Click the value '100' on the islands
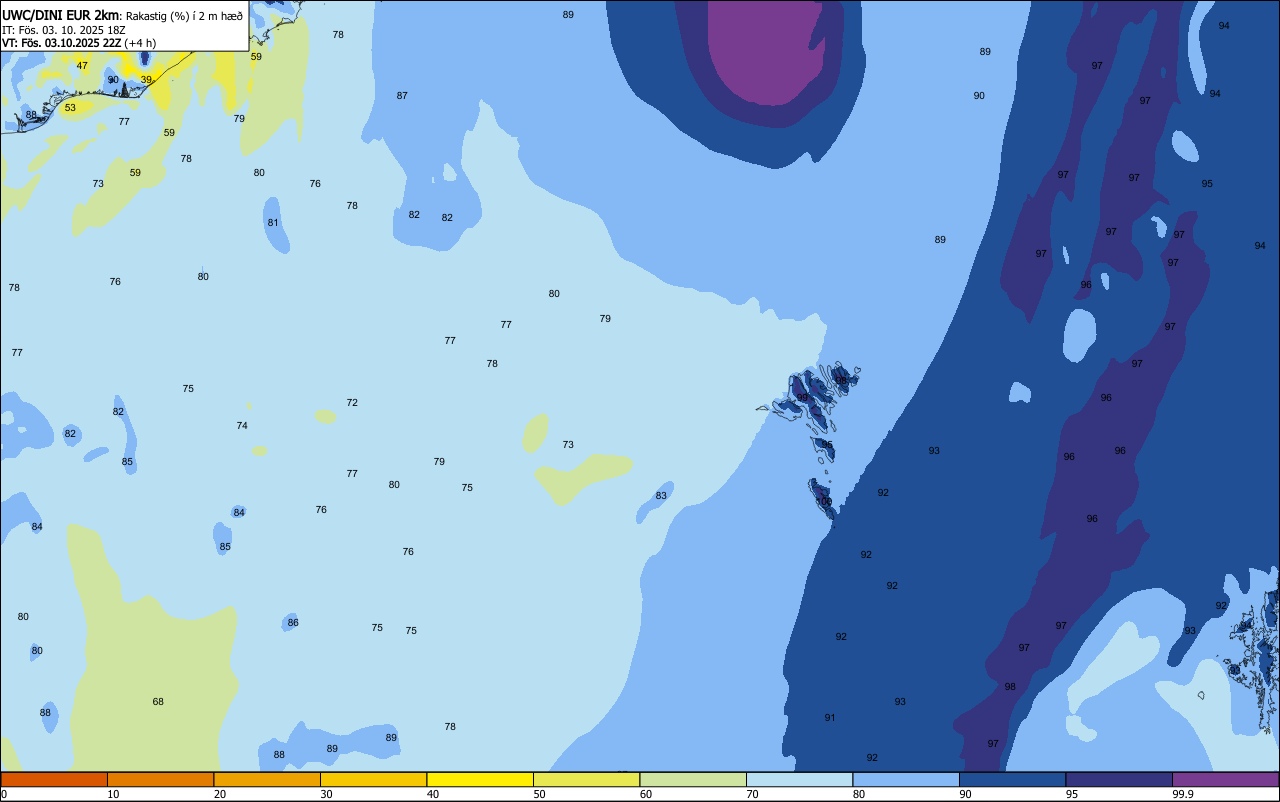Screen dimensions: 1280x802 point(824,502)
